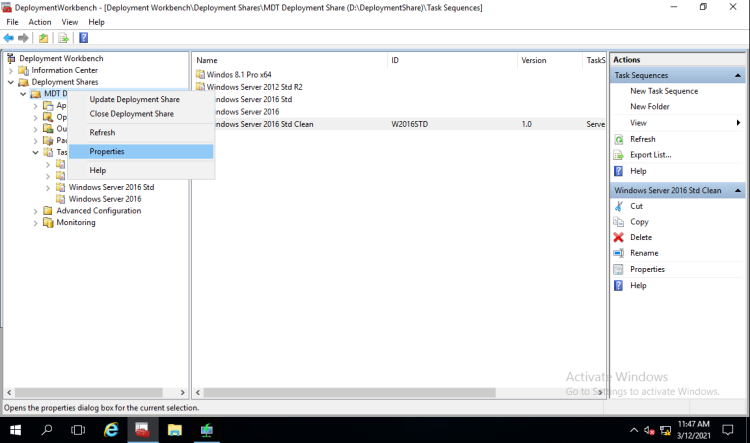This screenshot has width=750, height=443.
Task: Expand the Information Center tree node
Action: click(11, 71)
